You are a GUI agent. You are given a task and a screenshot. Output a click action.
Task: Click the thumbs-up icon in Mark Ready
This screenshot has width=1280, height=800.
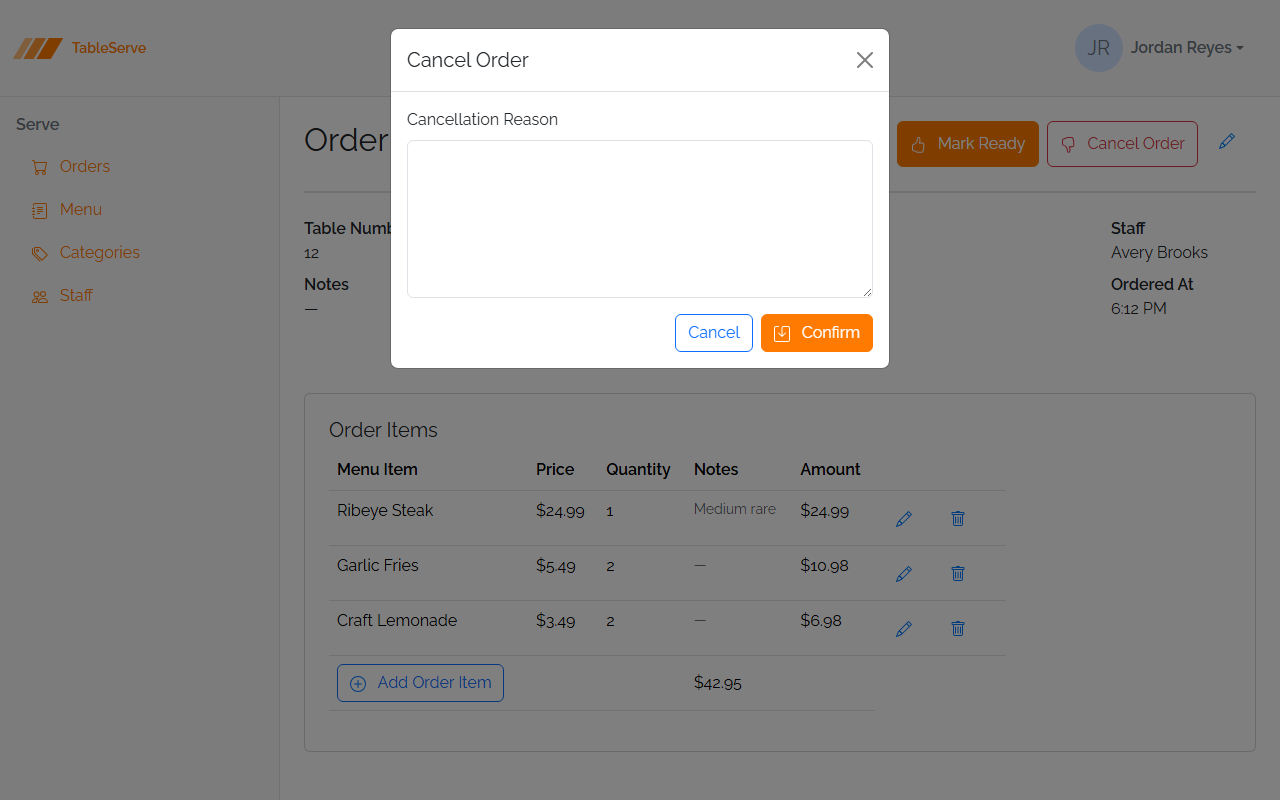click(919, 145)
